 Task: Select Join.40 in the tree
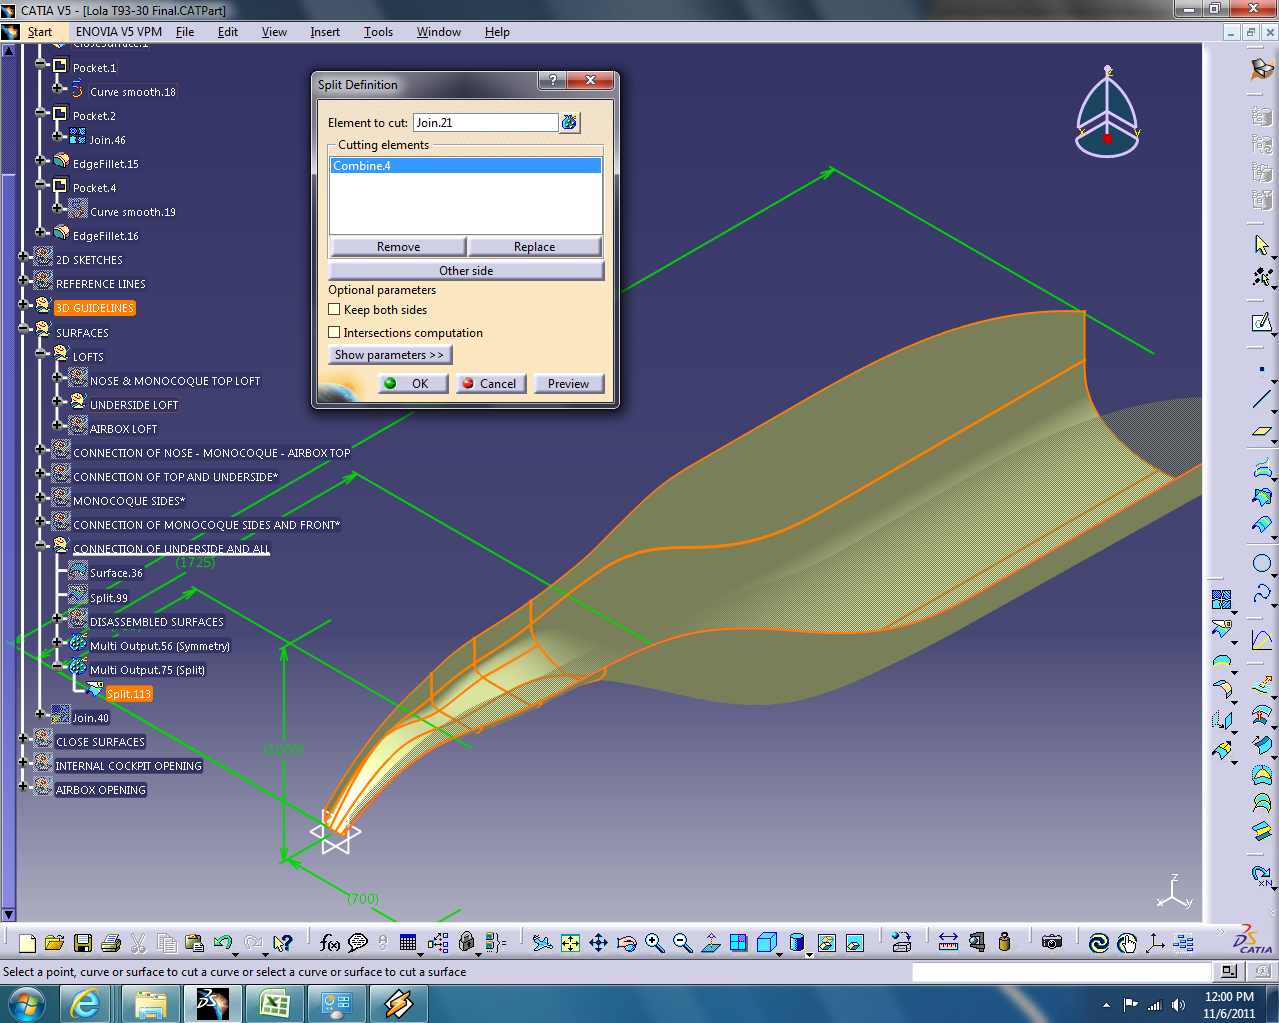[91, 718]
